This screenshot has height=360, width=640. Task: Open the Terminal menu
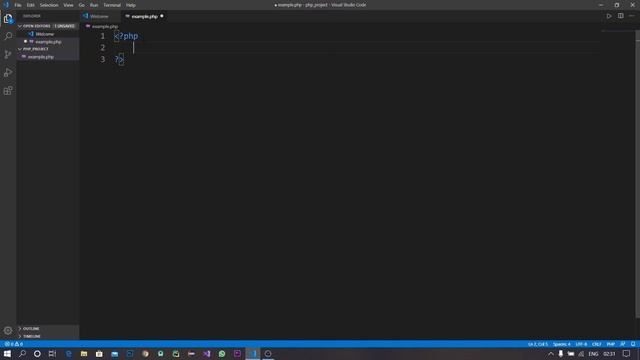point(112,5)
